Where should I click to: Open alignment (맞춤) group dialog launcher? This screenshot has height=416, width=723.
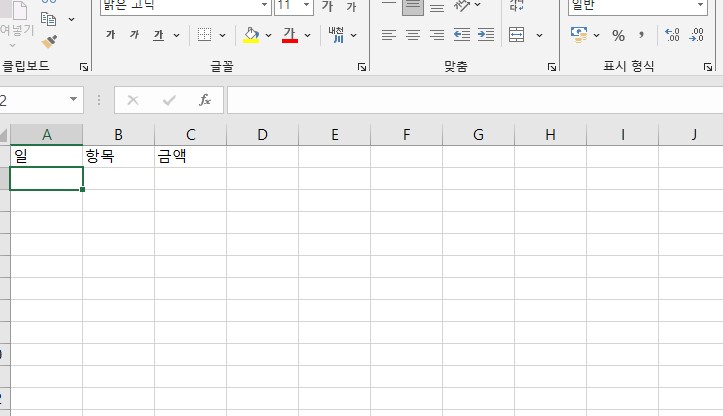point(552,67)
